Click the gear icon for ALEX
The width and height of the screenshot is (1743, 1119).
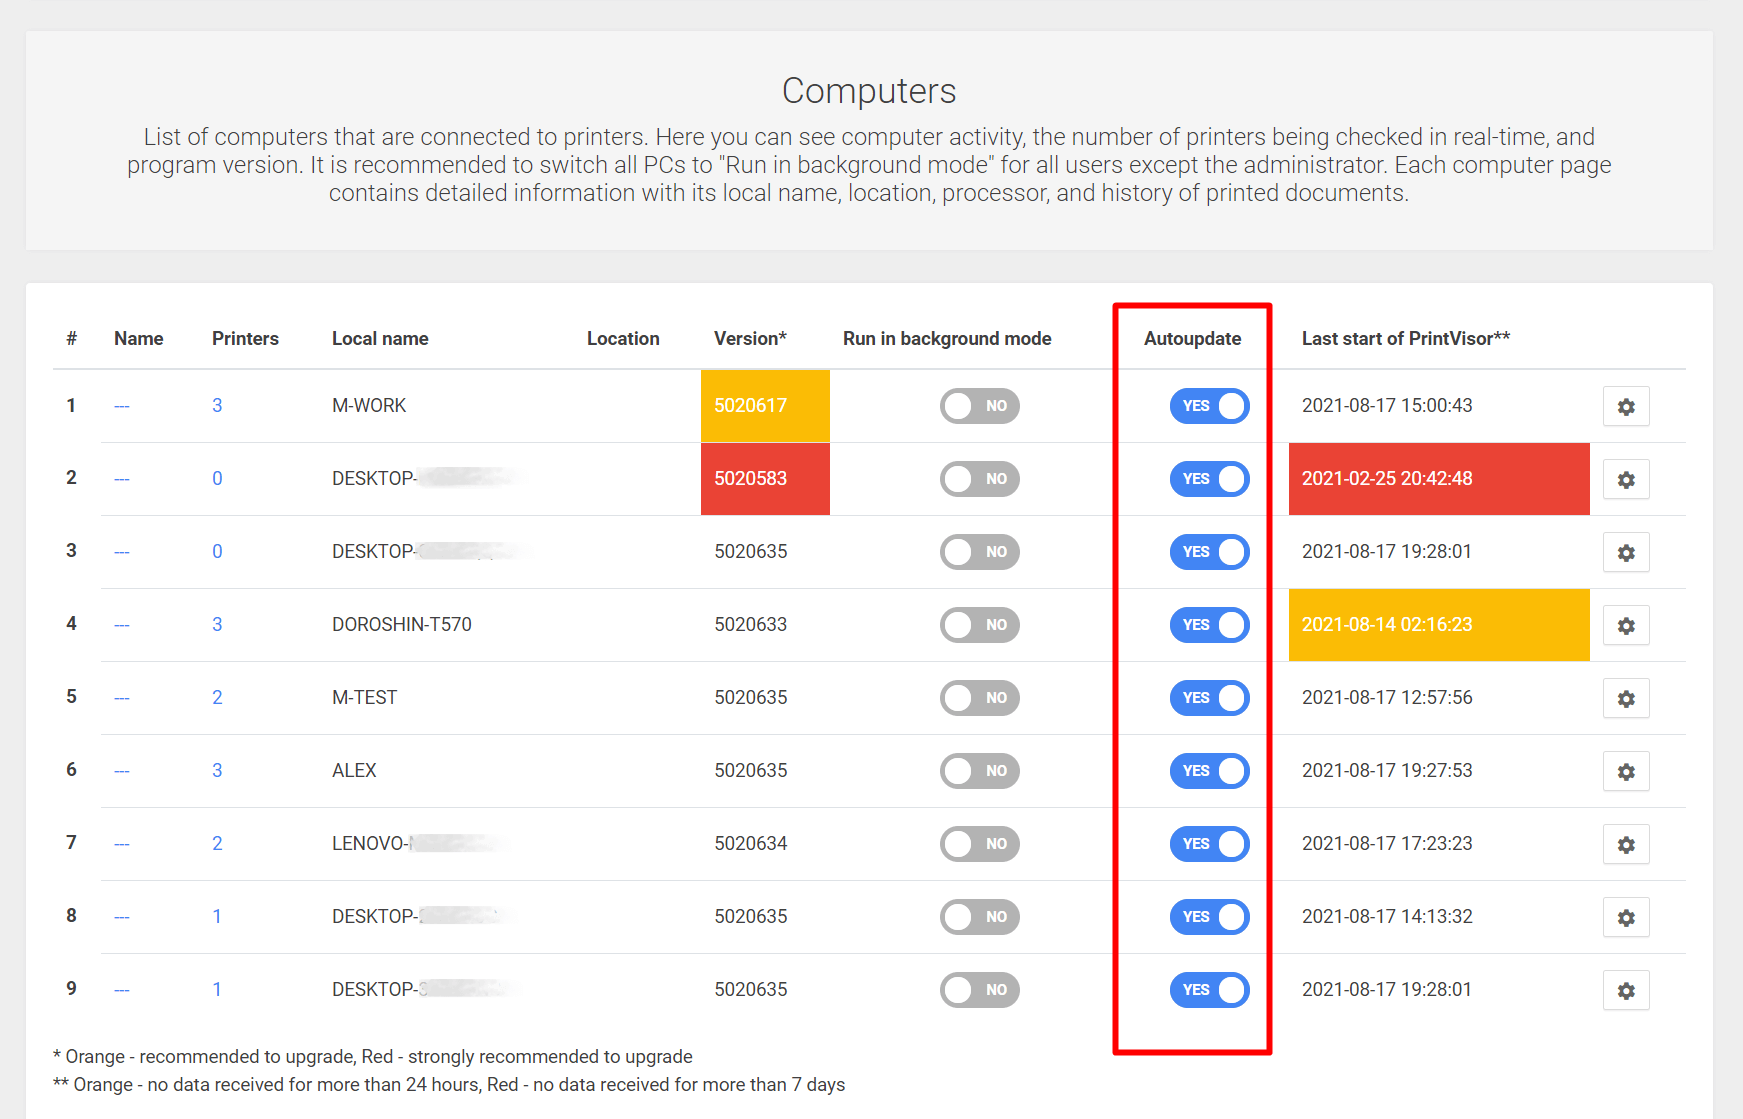1625,772
